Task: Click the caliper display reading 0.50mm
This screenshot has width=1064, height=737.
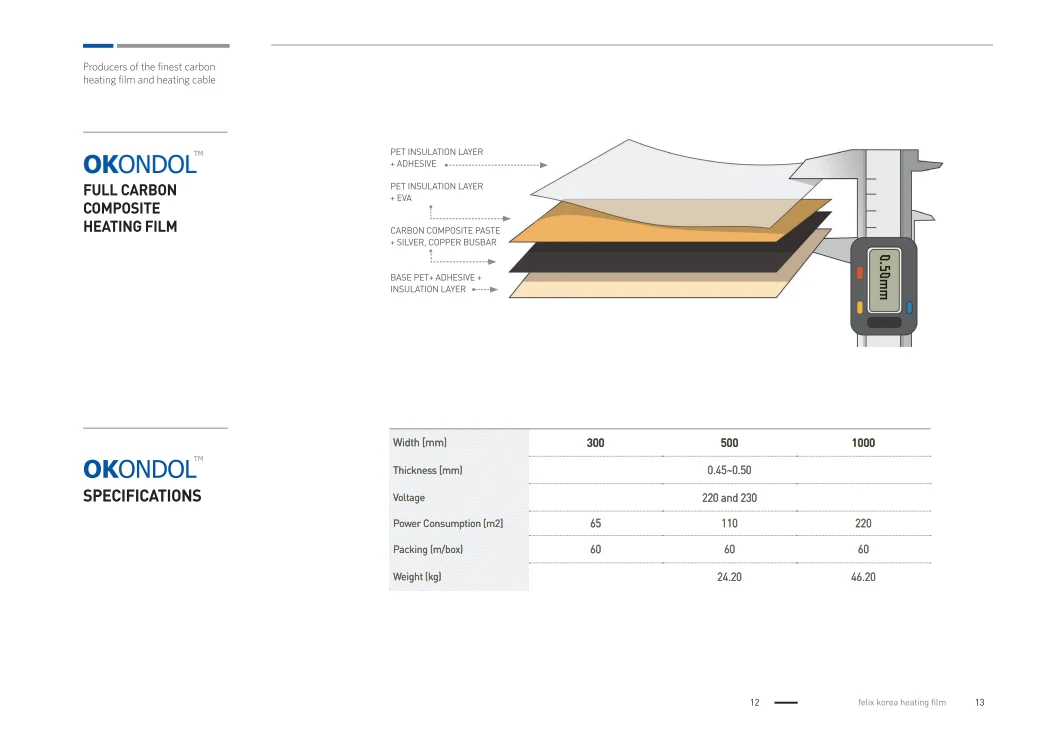Action: 884,280
